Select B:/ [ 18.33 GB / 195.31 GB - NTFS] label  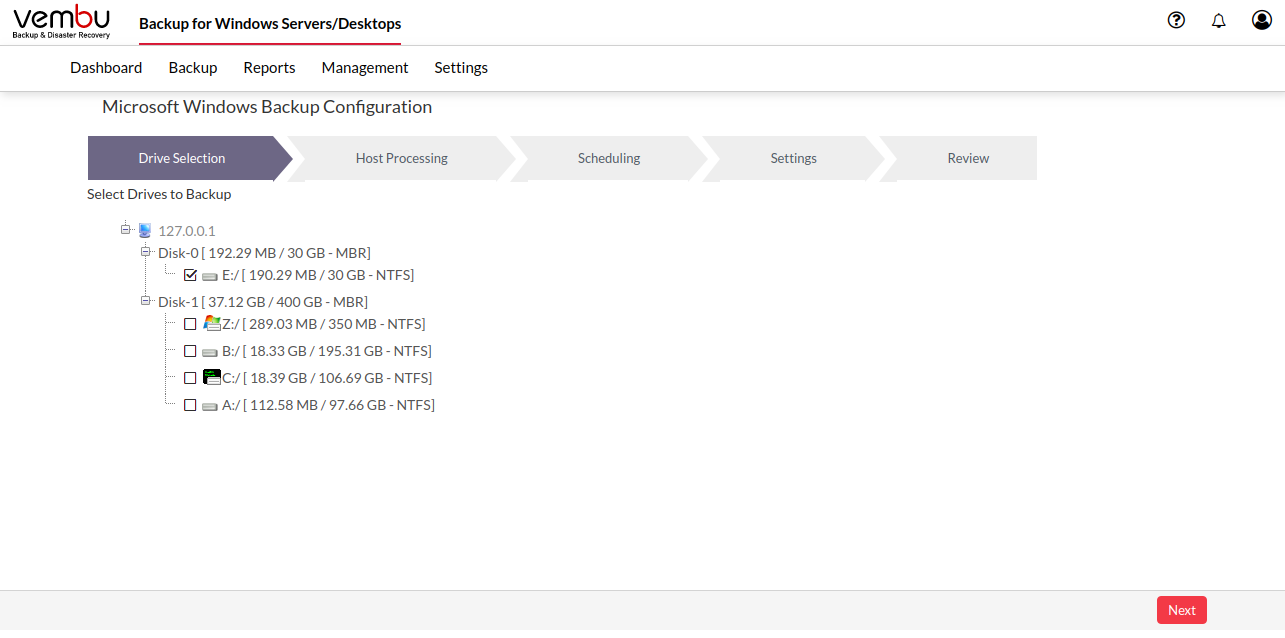[x=327, y=351]
